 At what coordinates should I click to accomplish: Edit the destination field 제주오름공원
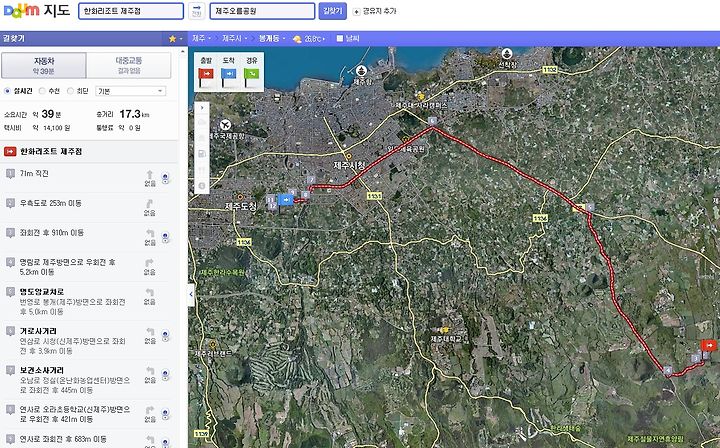point(262,11)
